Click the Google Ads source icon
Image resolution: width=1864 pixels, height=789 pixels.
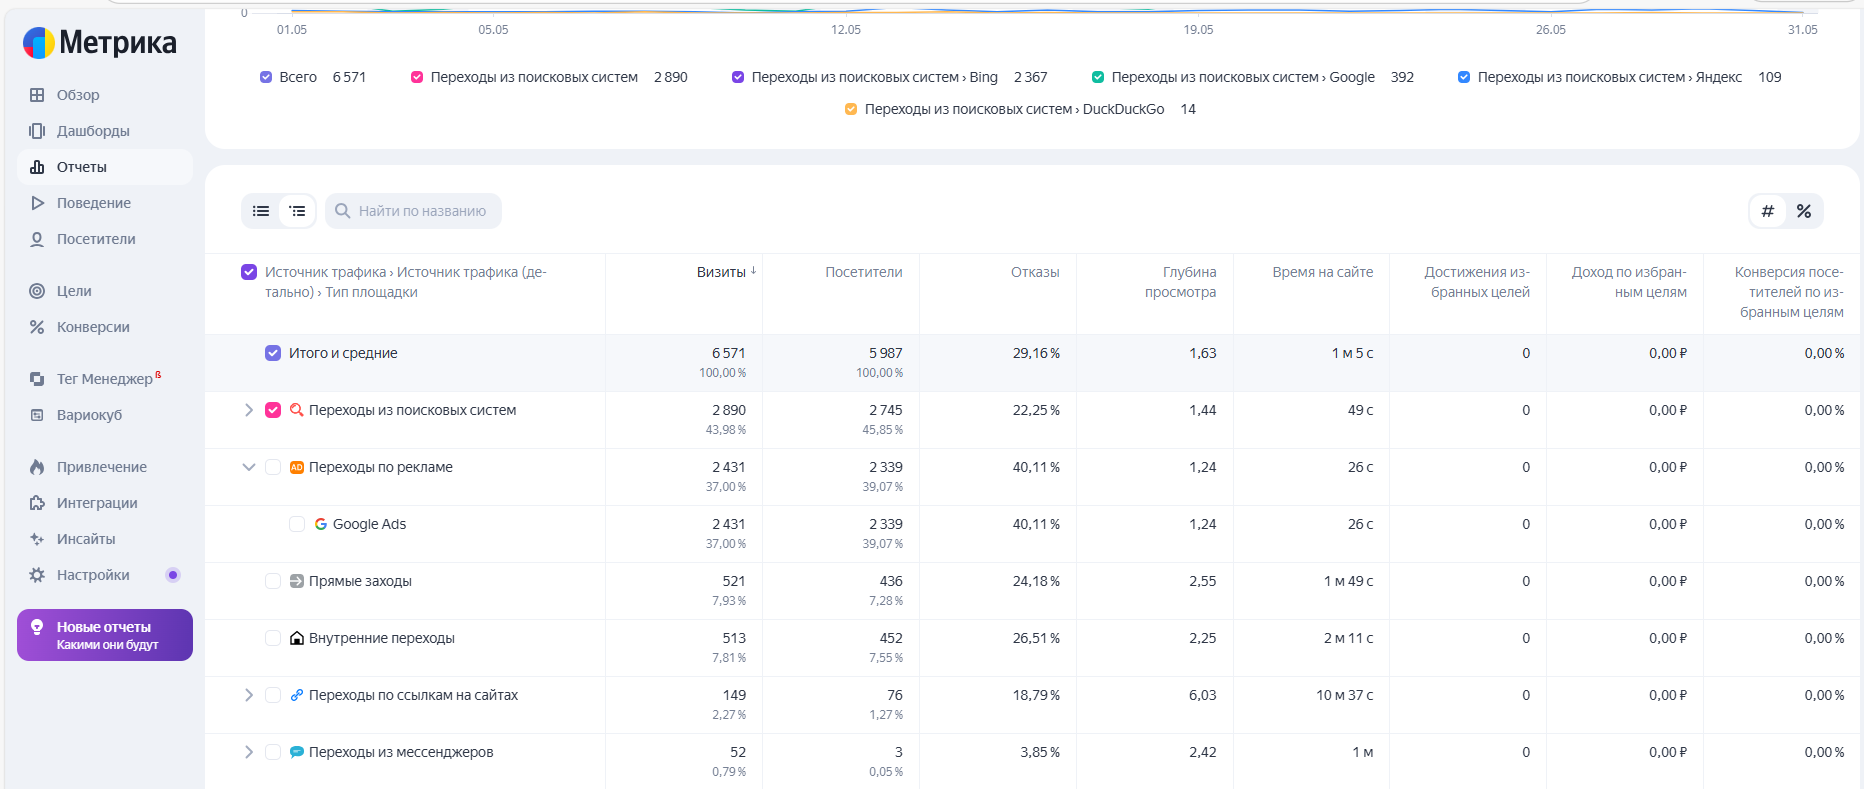tap(321, 524)
